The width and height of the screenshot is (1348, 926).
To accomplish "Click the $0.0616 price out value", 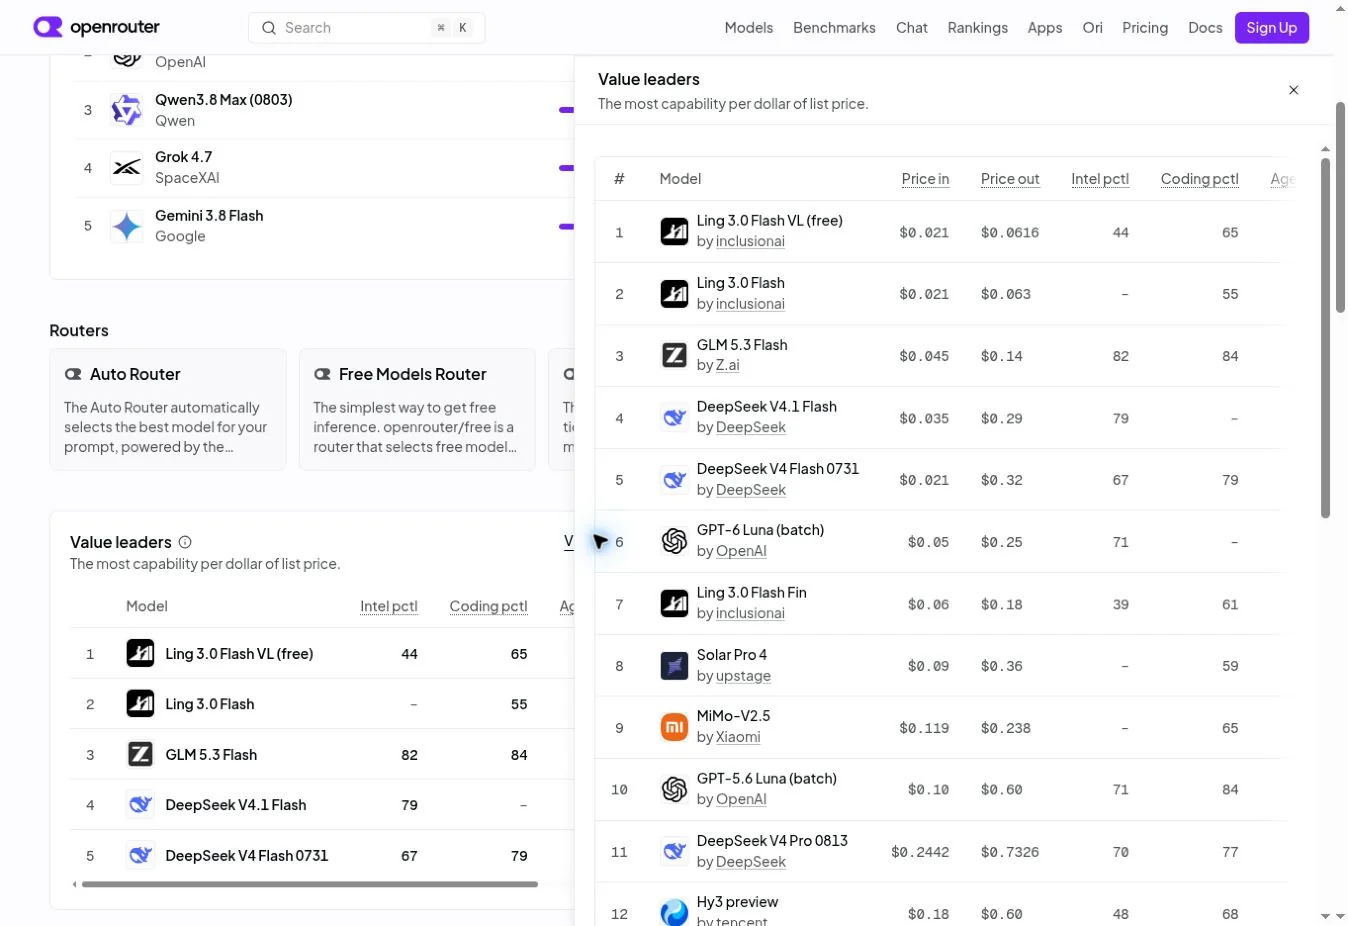I will click(1010, 233).
